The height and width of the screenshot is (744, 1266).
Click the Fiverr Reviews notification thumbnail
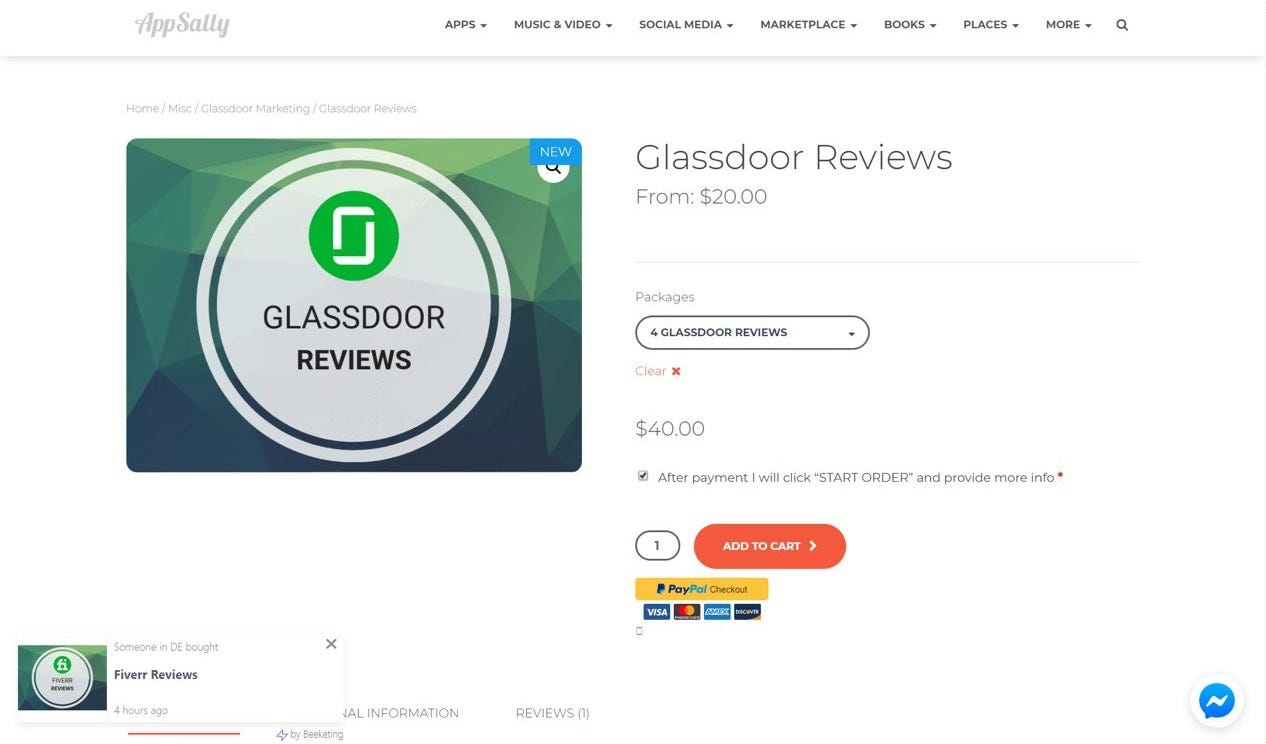[62, 678]
